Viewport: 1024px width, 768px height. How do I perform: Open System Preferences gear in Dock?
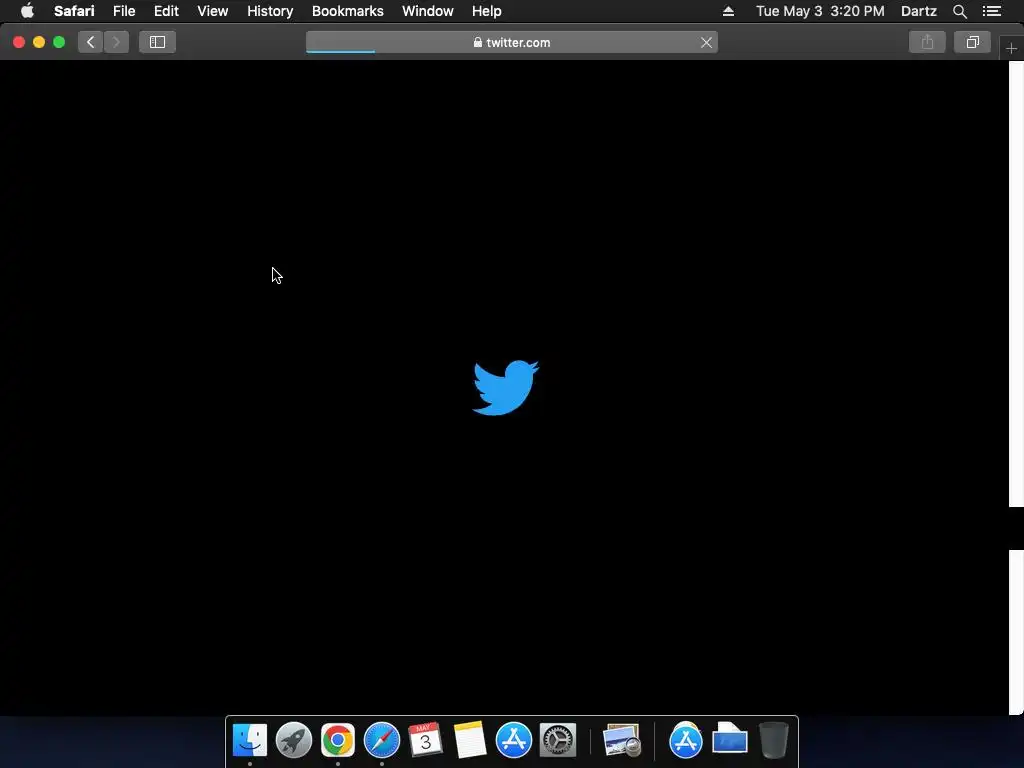(558, 740)
